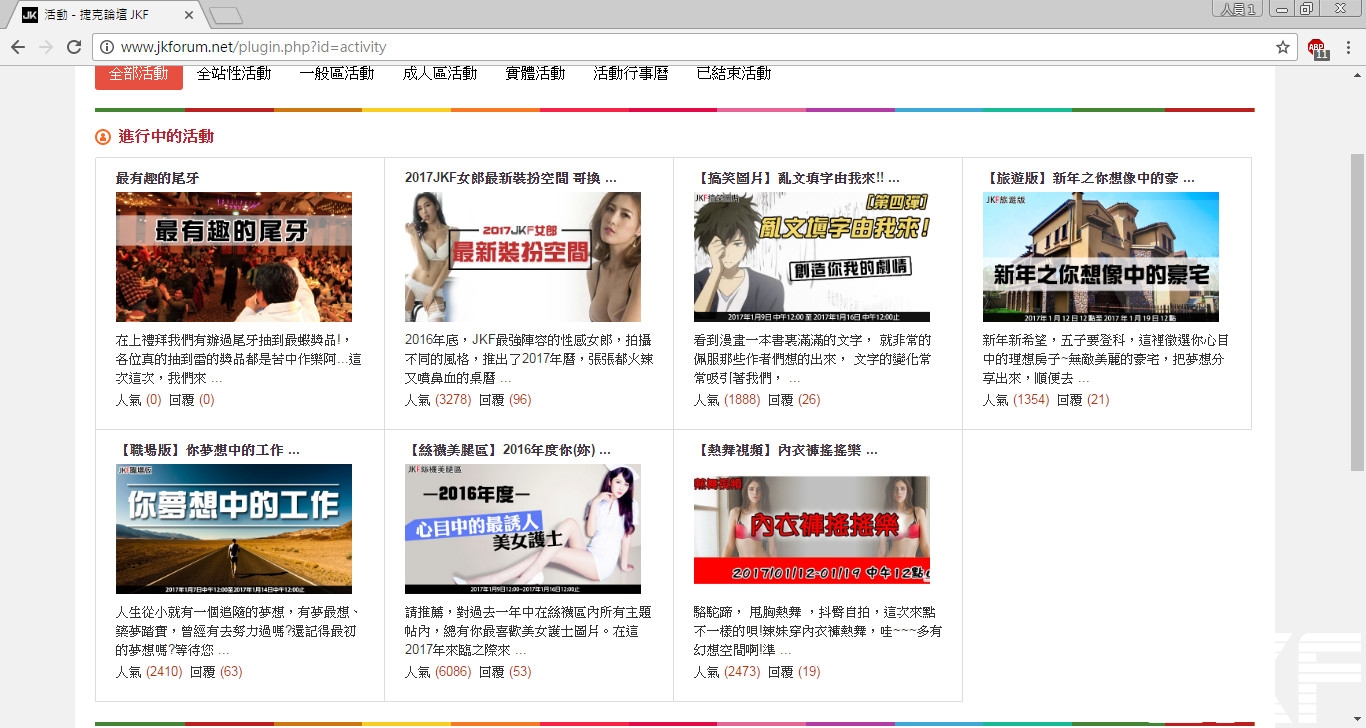The image size is (1366, 728).
Task: Click the 最新裝扮空間 banner image
Action: (523, 257)
